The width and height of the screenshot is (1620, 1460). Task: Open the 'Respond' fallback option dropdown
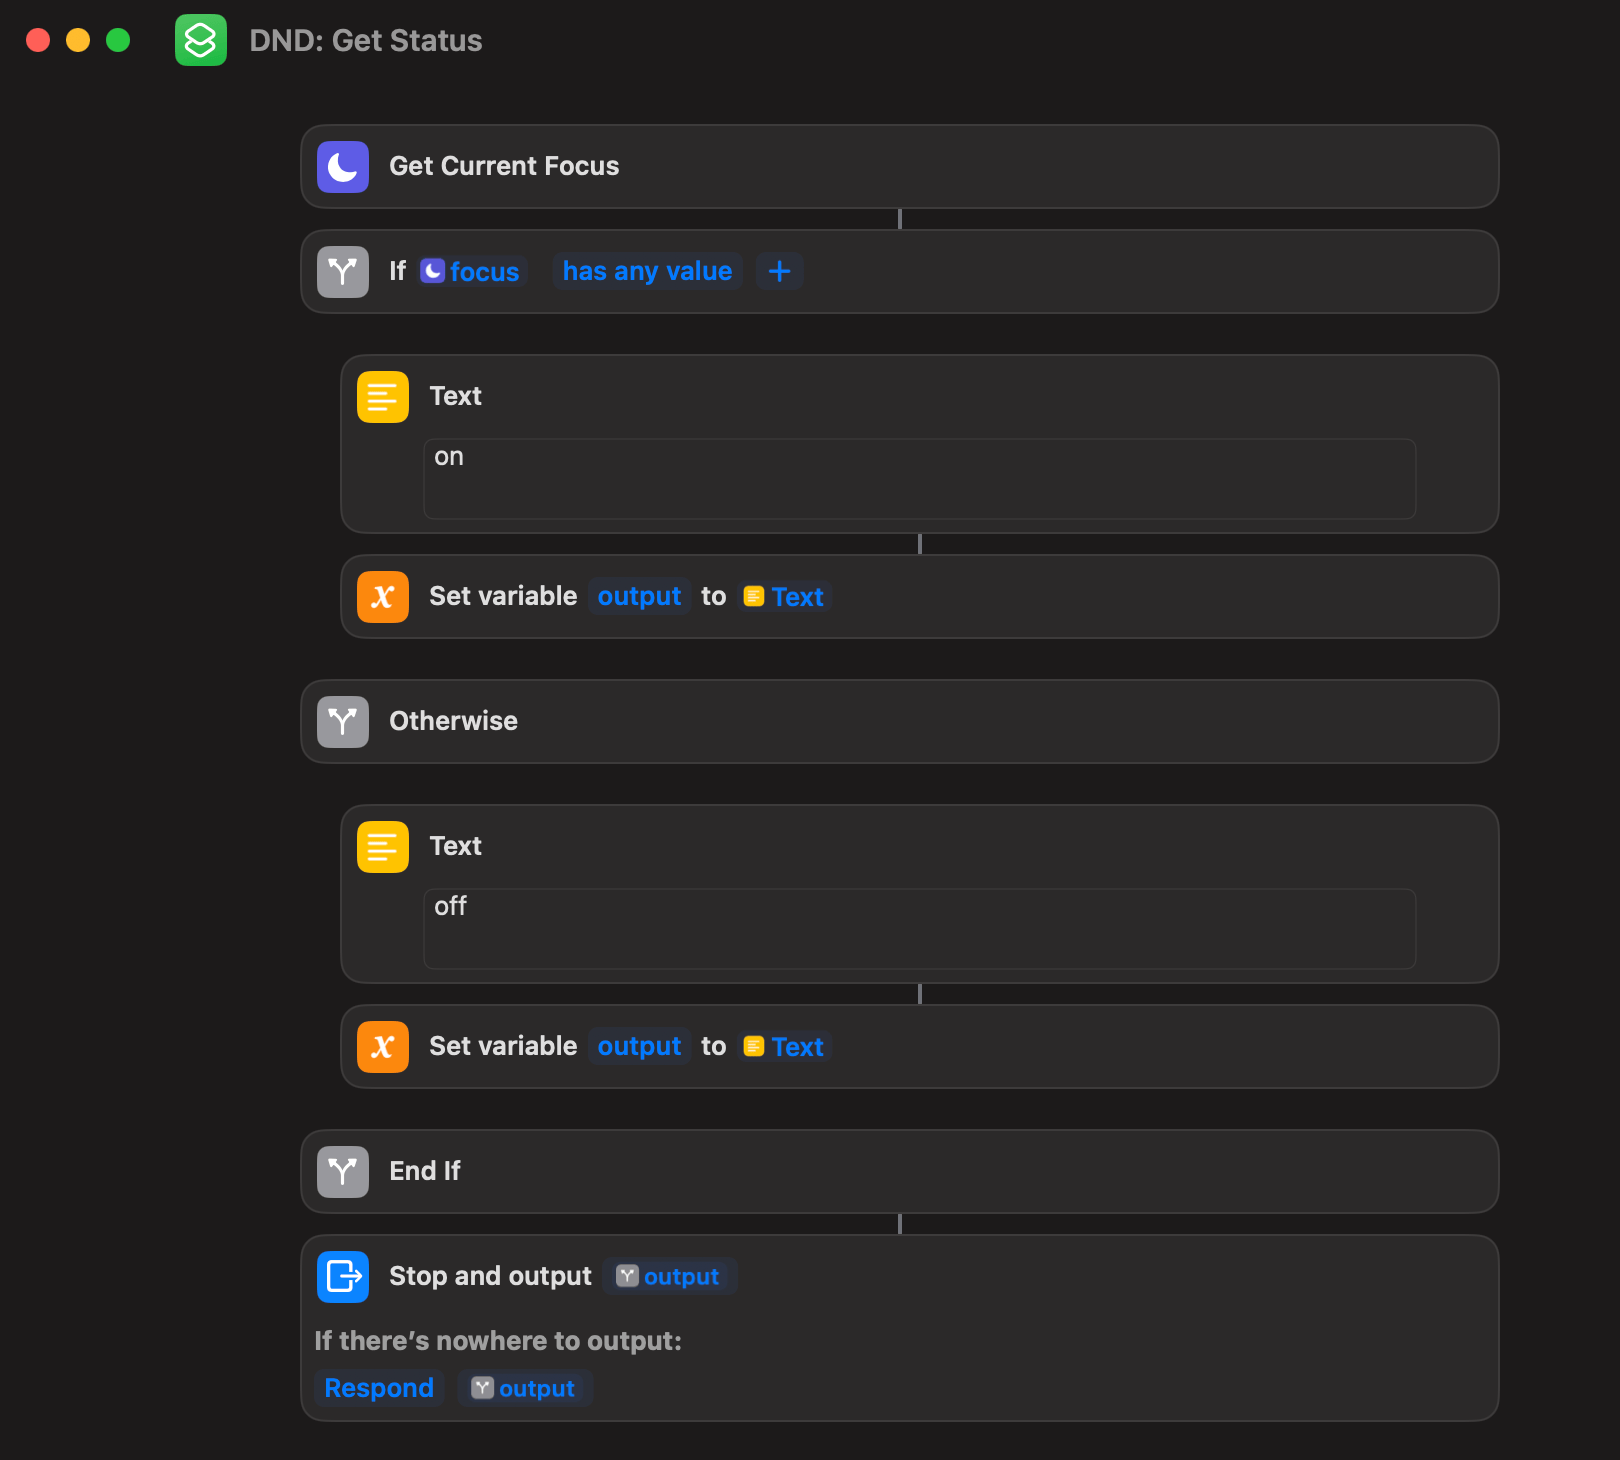tap(379, 1388)
